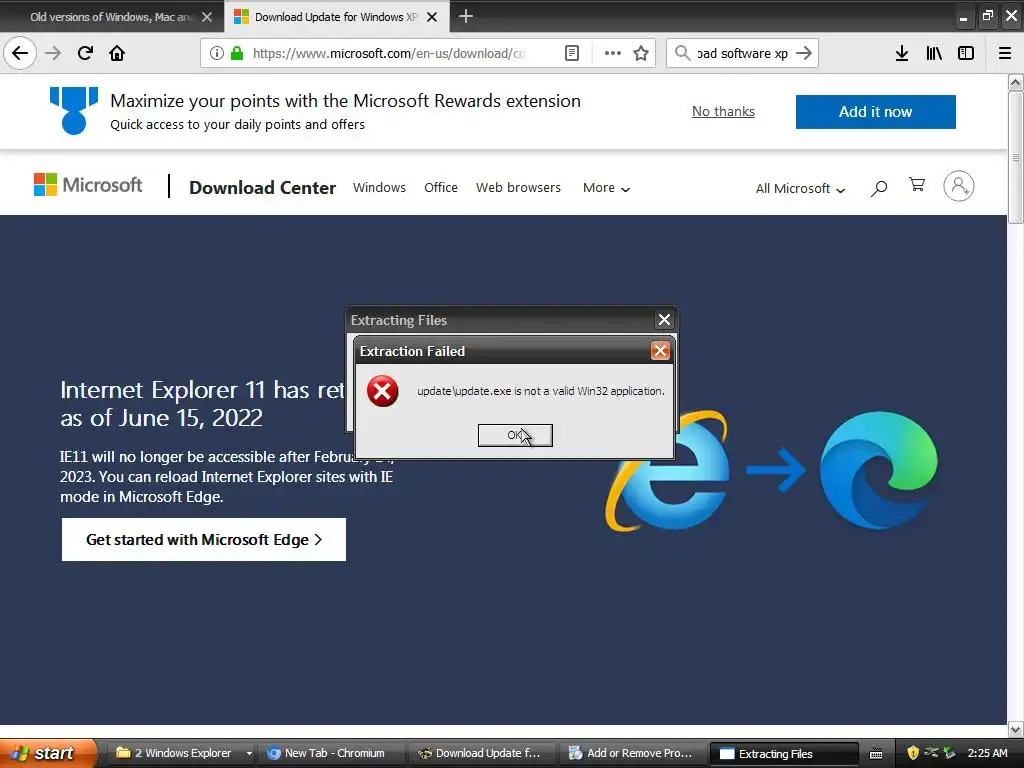Toggle Reader View icon in address bar
This screenshot has width=1024, height=768.
coord(571,53)
